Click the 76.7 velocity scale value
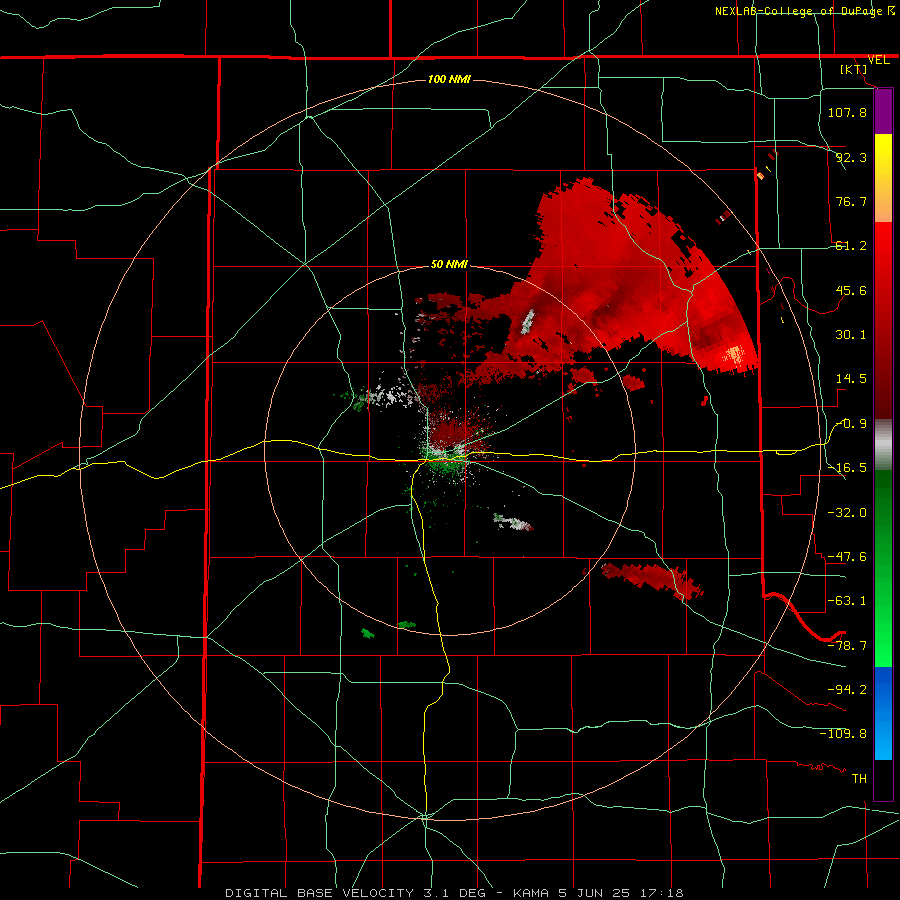This screenshot has height=900, width=900. click(851, 201)
